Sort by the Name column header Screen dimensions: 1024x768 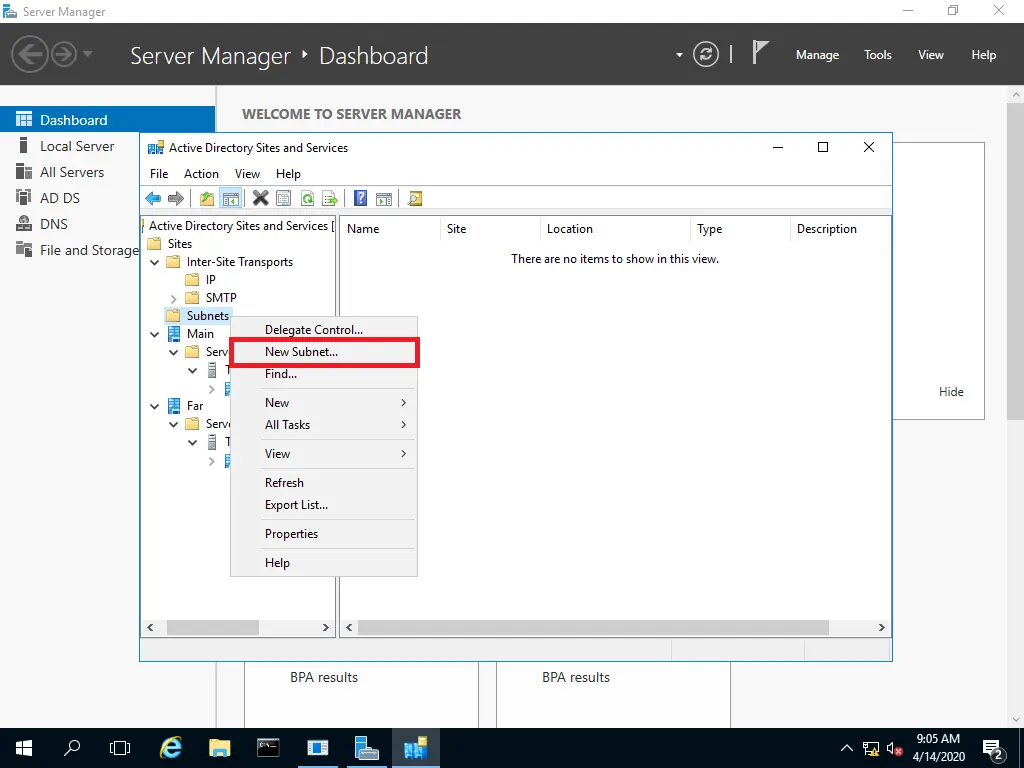click(x=390, y=229)
